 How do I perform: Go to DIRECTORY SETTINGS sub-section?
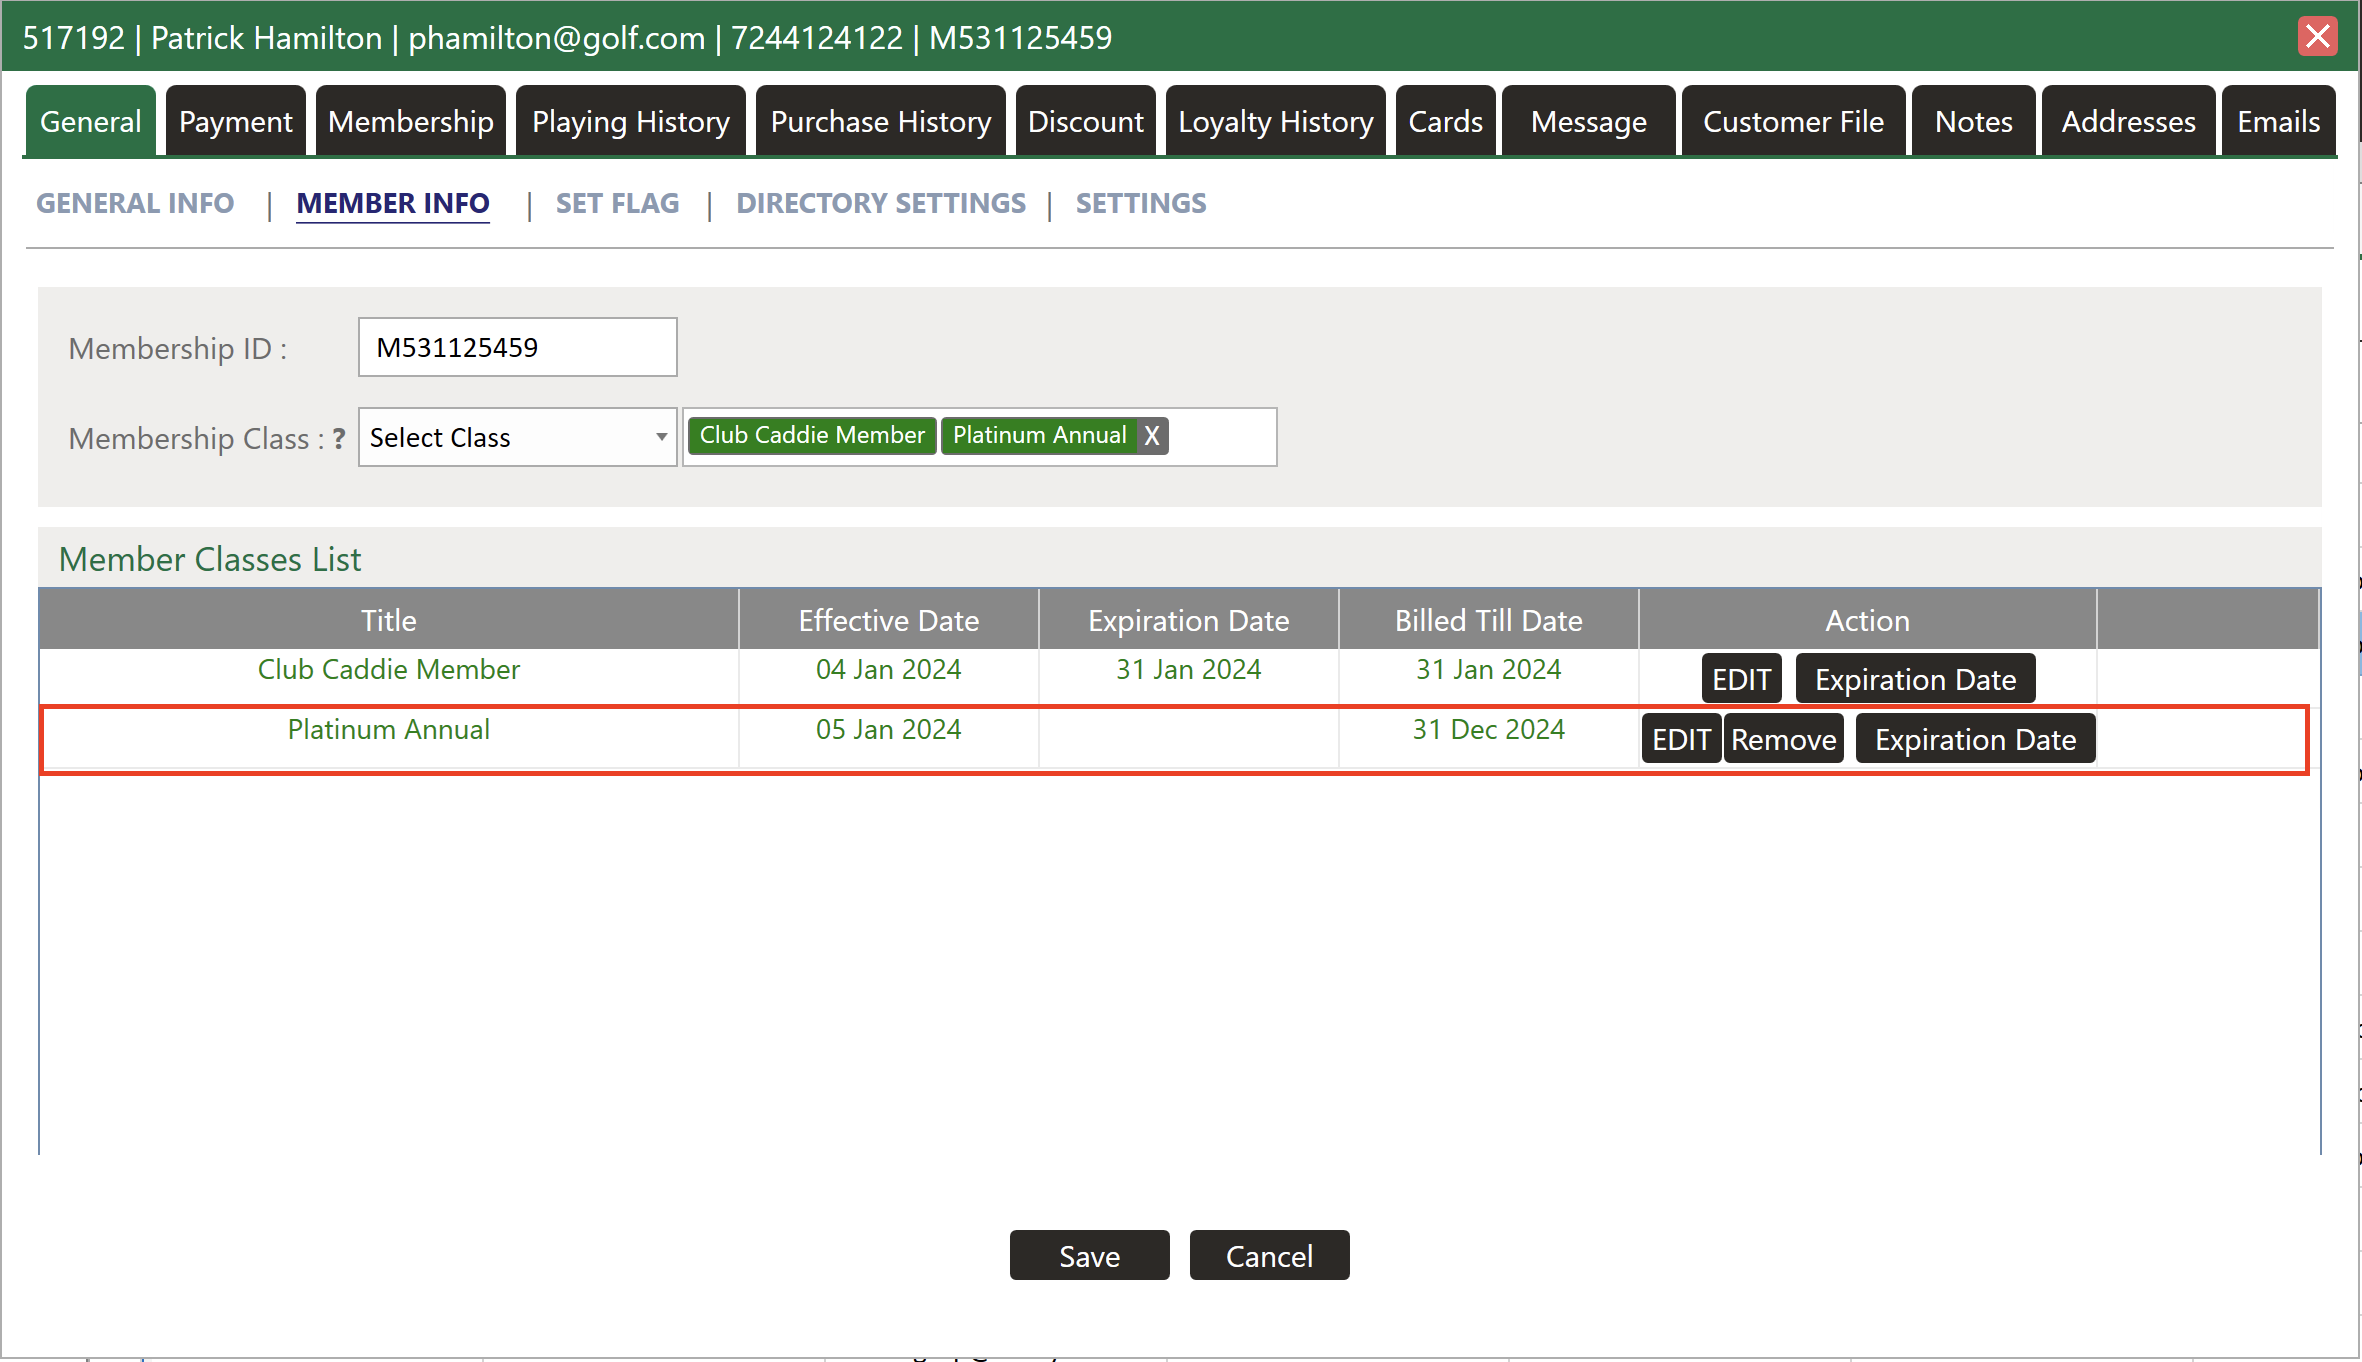(880, 203)
